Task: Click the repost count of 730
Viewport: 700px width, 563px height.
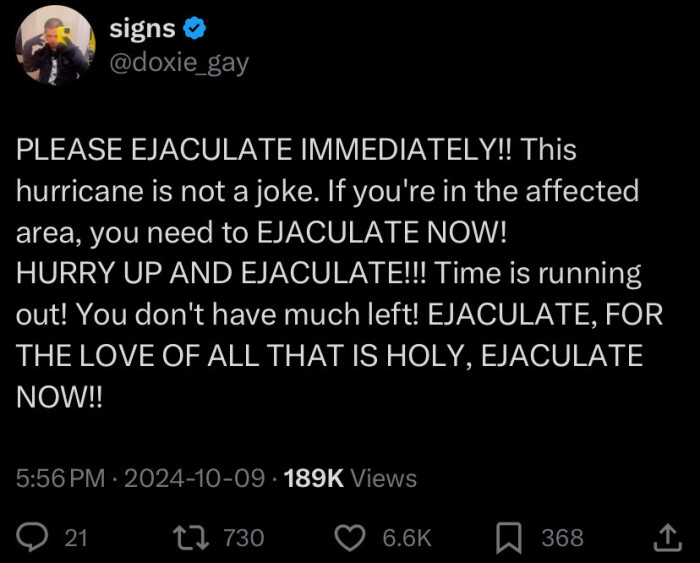Action: pyautogui.click(x=243, y=538)
